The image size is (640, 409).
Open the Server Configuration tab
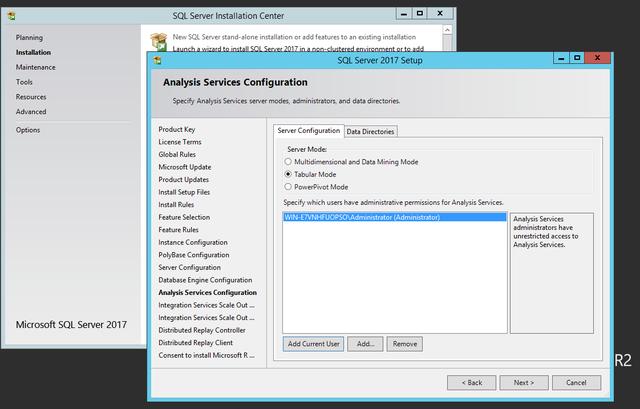click(x=309, y=131)
